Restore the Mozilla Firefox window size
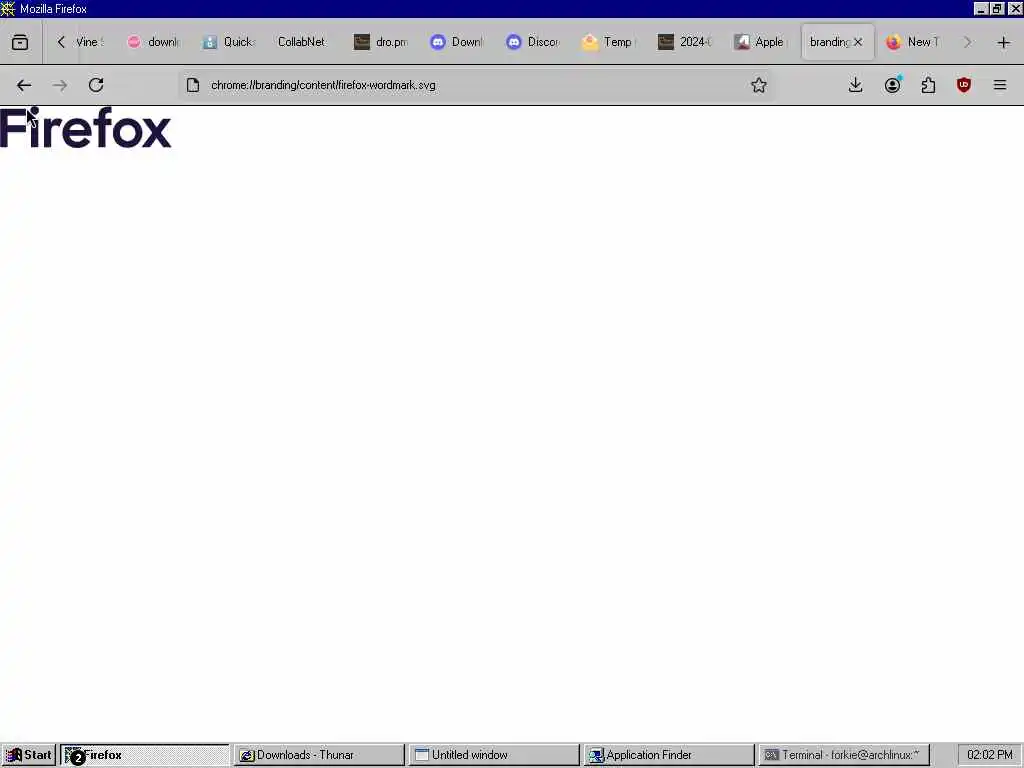The height and width of the screenshot is (768, 1024). click(x=997, y=8)
